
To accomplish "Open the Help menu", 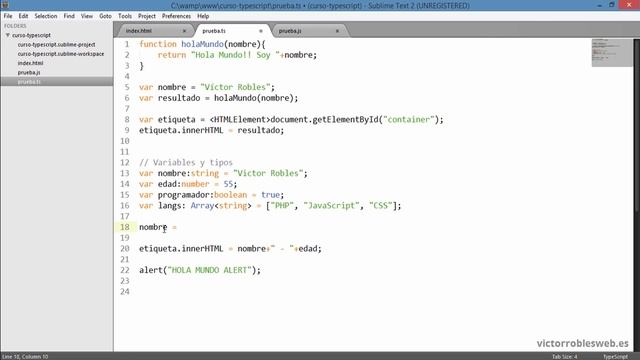I will pyautogui.click(x=203, y=16).
